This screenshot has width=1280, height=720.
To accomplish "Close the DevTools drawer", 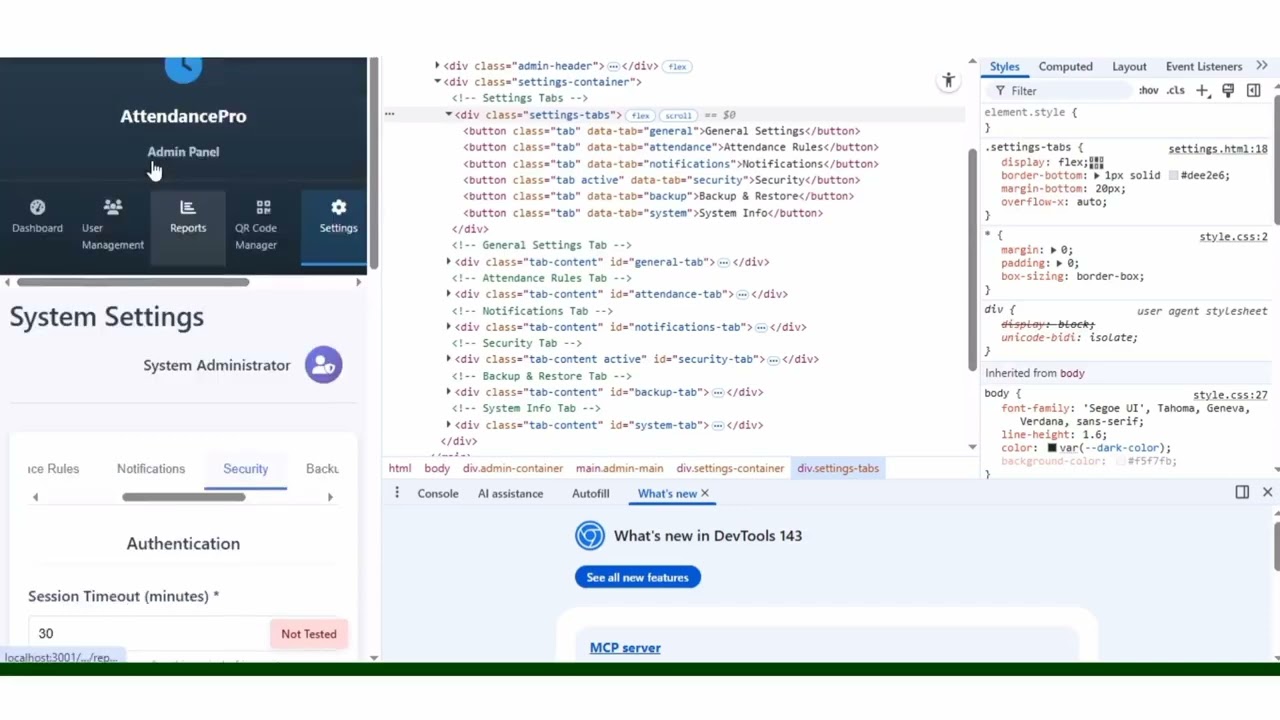I will click(1267, 492).
